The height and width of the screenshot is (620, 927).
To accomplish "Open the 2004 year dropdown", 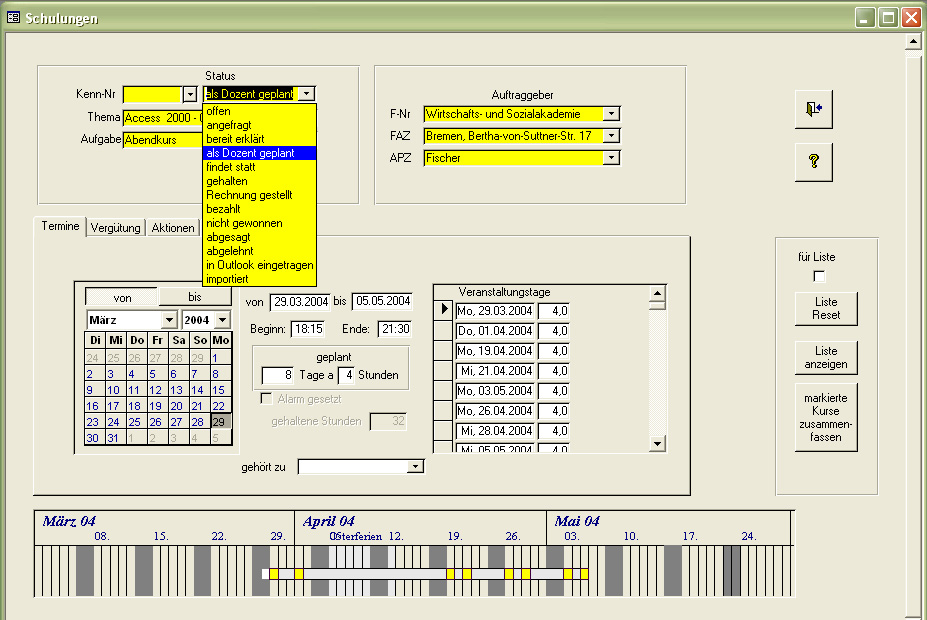I will point(222,320).
